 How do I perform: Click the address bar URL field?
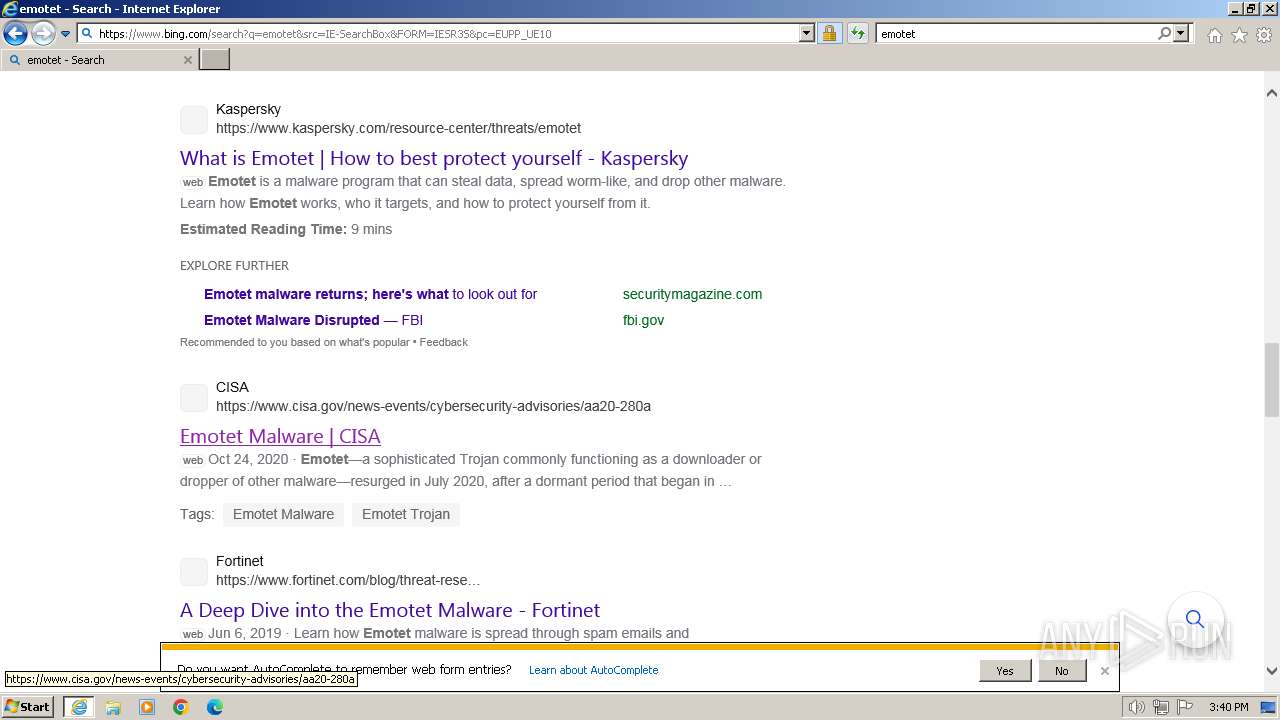pyautogui.click(x=438, y=33)
